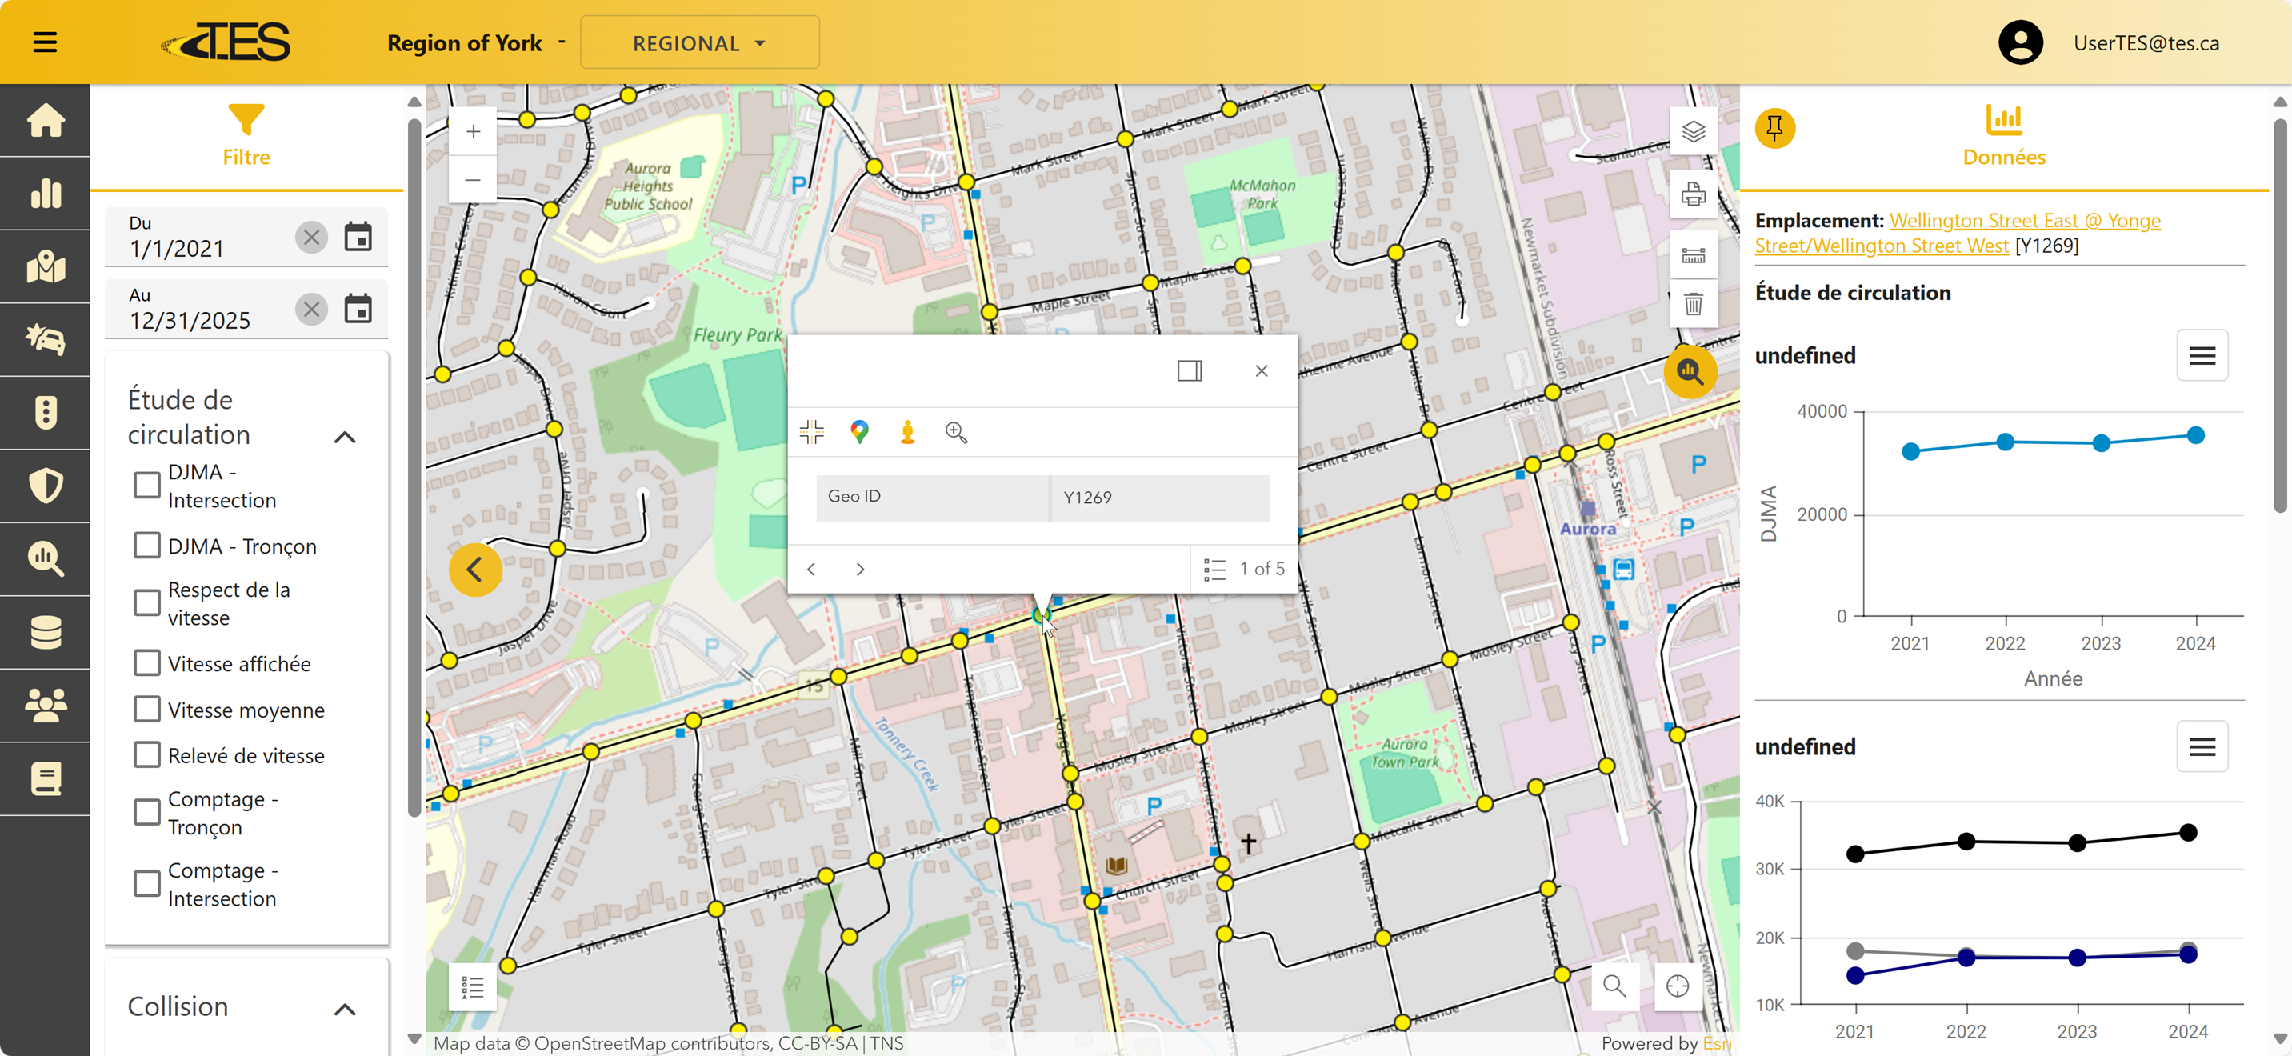This screenshot has height=1056, width=2292.
Task: Open the collision car-crash sidebar icon
Action: pos(45,340)
